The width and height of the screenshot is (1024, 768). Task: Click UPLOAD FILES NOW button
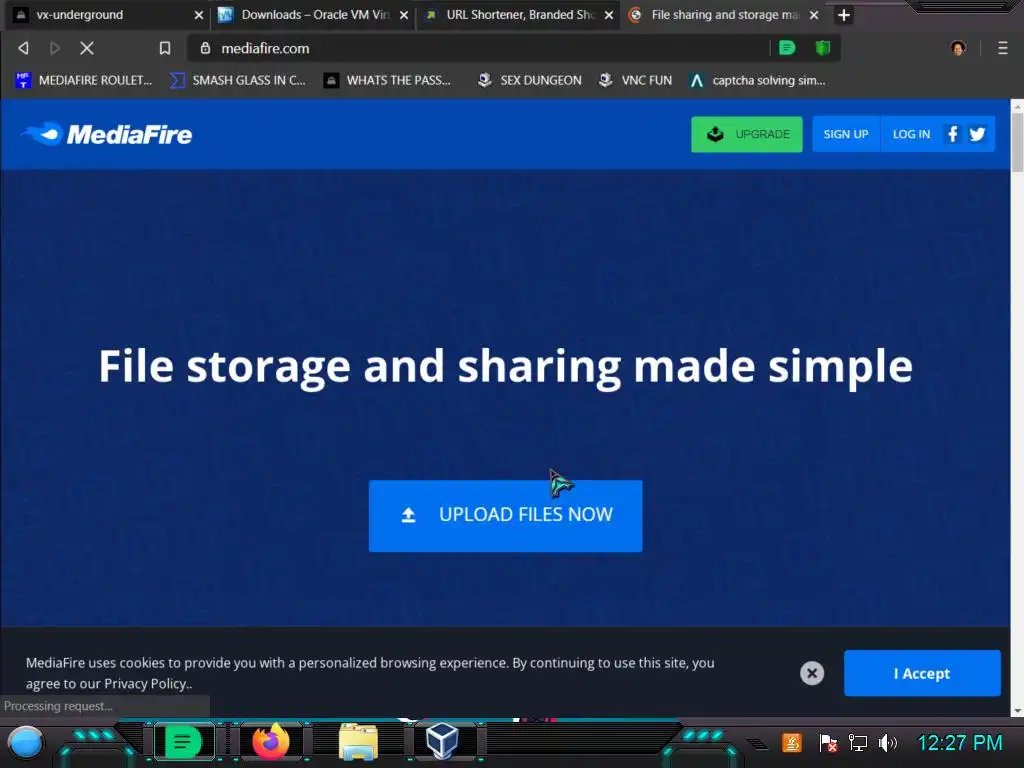[505, 516]
